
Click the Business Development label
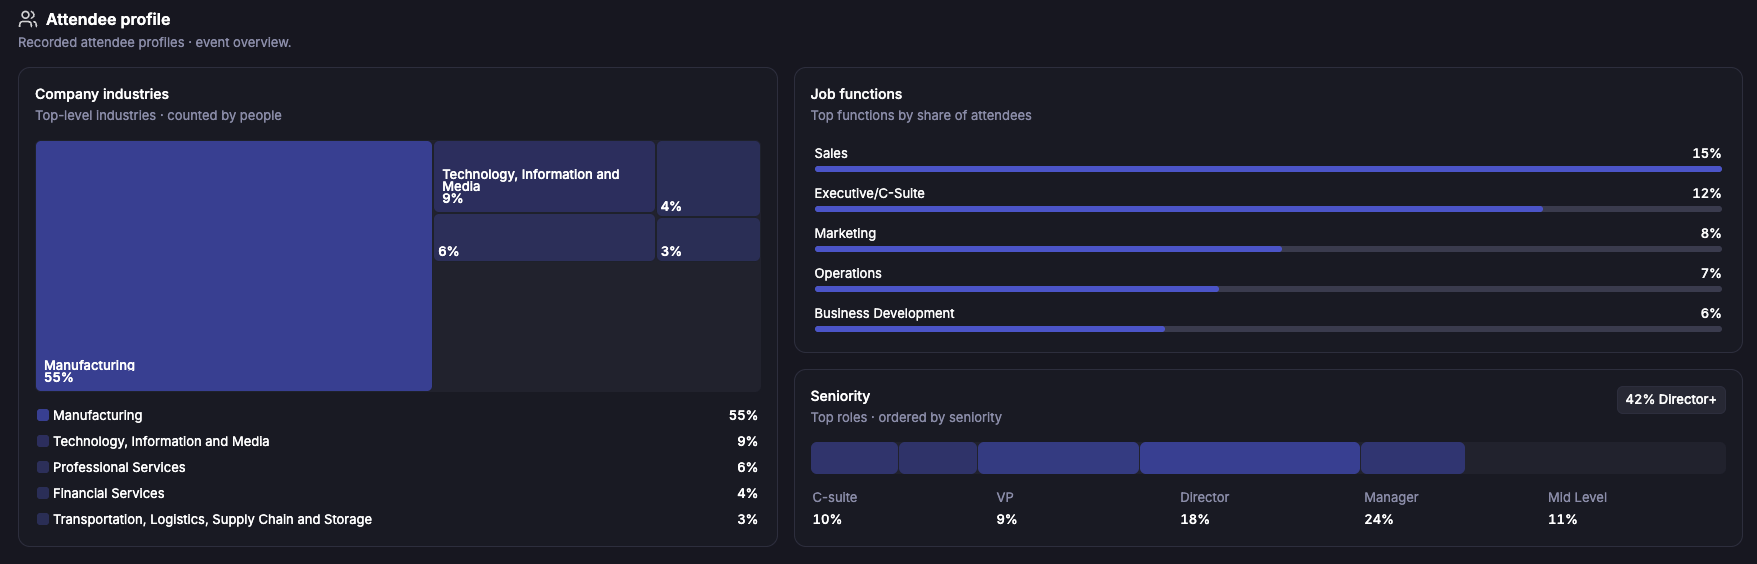884,313
